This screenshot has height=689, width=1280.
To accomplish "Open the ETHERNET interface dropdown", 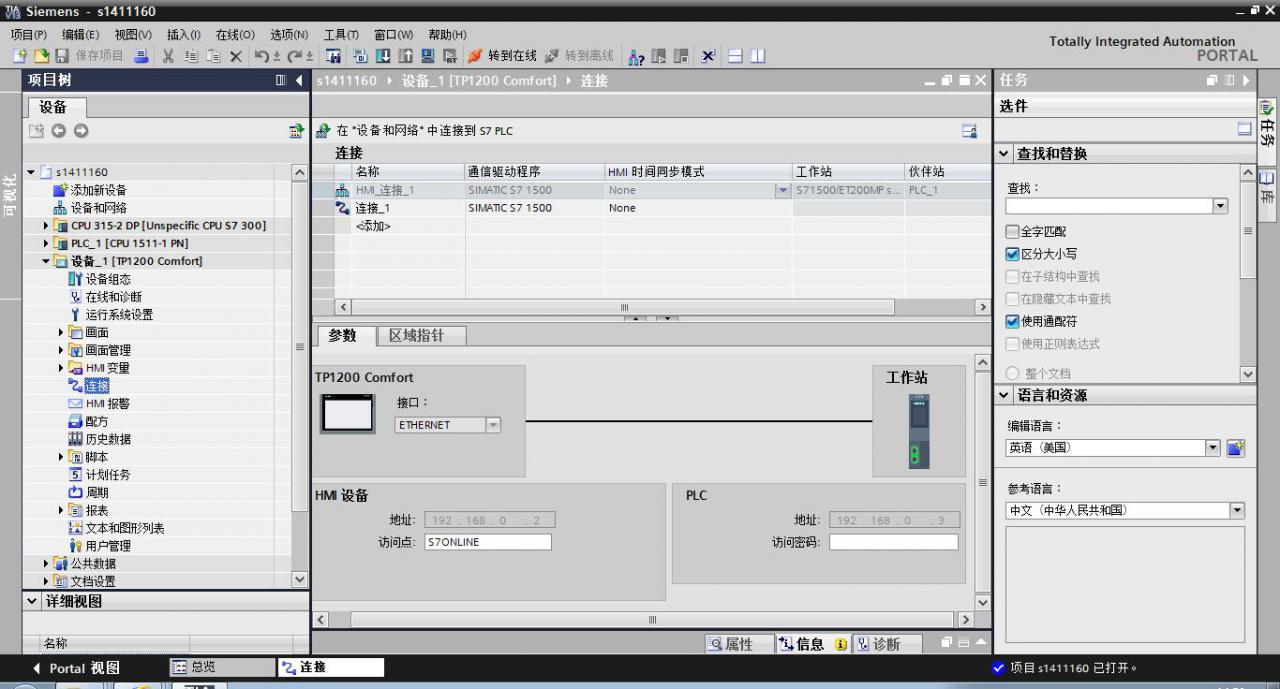I will tap(493, 425).
